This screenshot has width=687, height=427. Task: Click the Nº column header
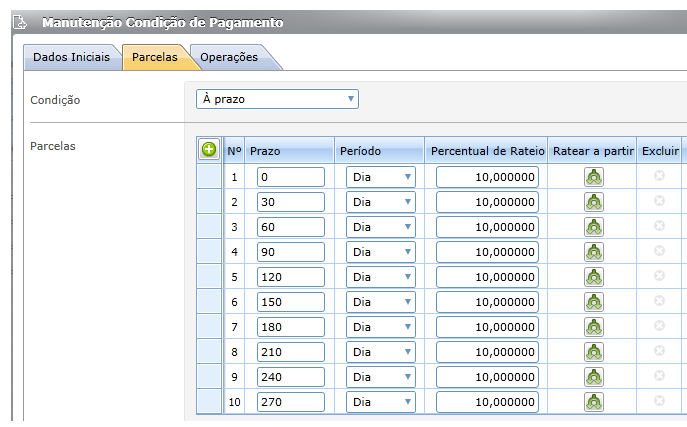coord(234,151)
